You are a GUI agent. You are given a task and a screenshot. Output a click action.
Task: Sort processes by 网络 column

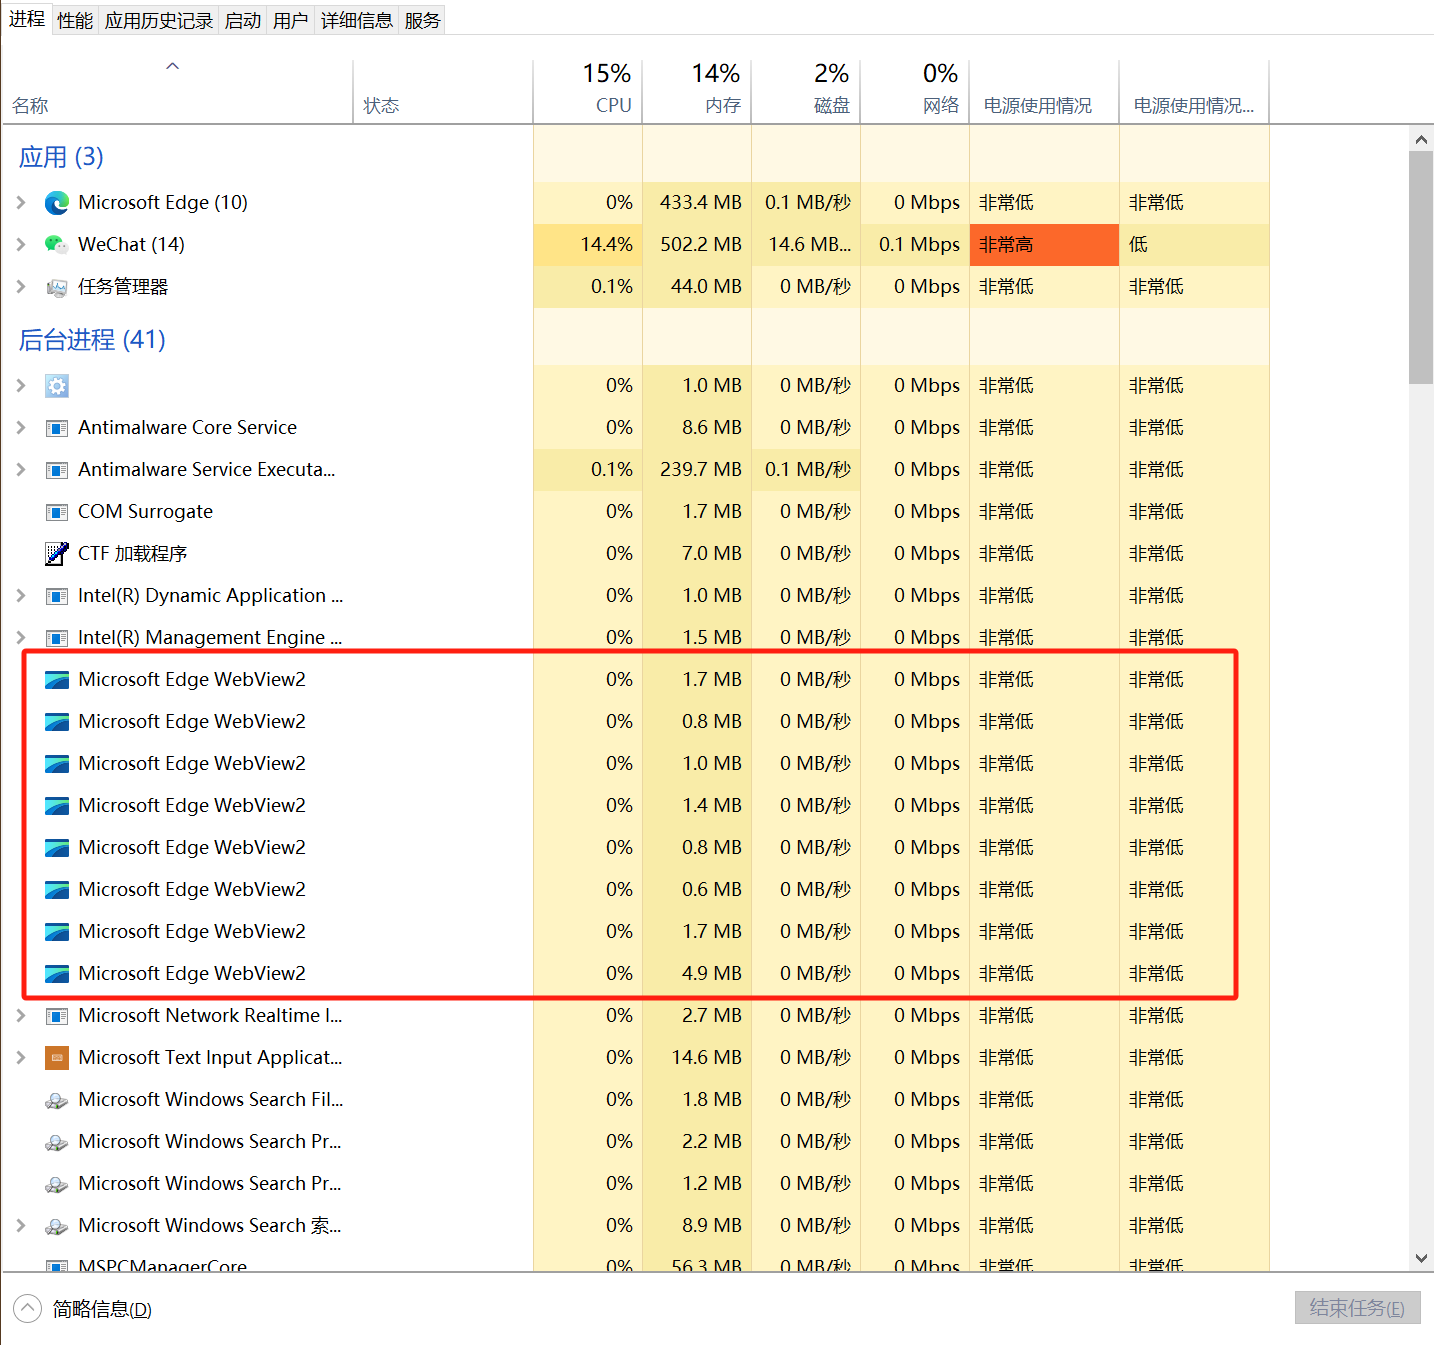[915, 90]
